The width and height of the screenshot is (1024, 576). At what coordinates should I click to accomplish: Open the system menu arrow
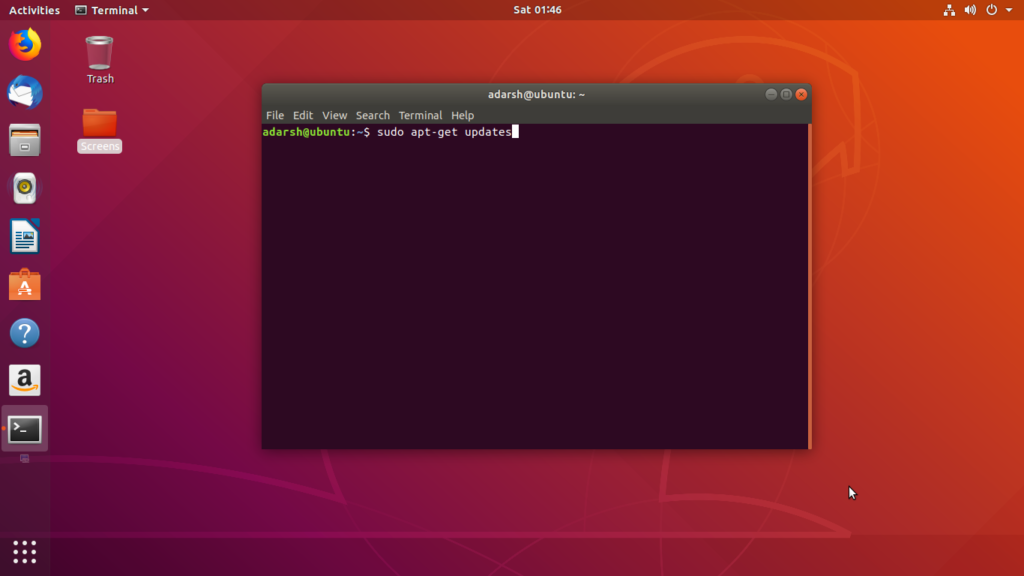pyautogui.click(x=1009, y=10)
